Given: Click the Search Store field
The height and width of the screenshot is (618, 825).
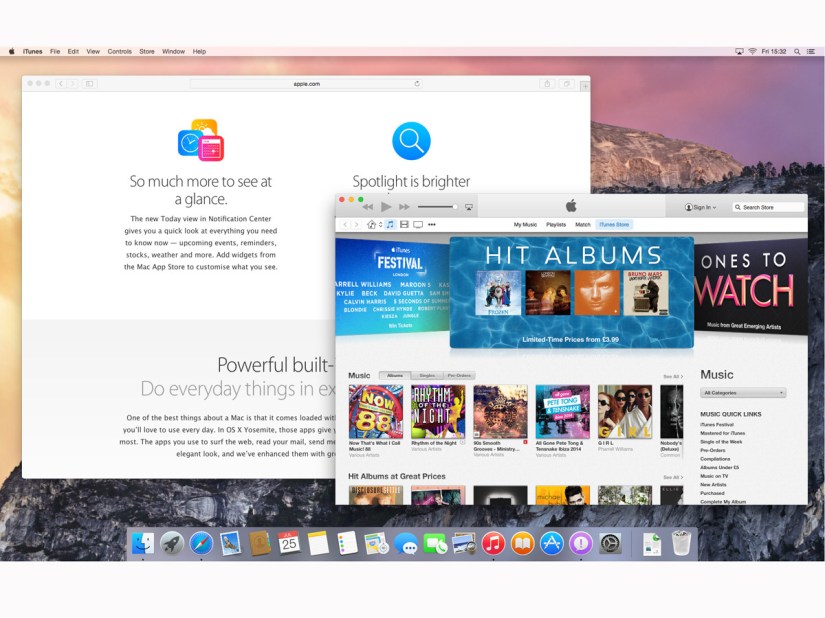Looking at the screenshot, I should point(768,207).
